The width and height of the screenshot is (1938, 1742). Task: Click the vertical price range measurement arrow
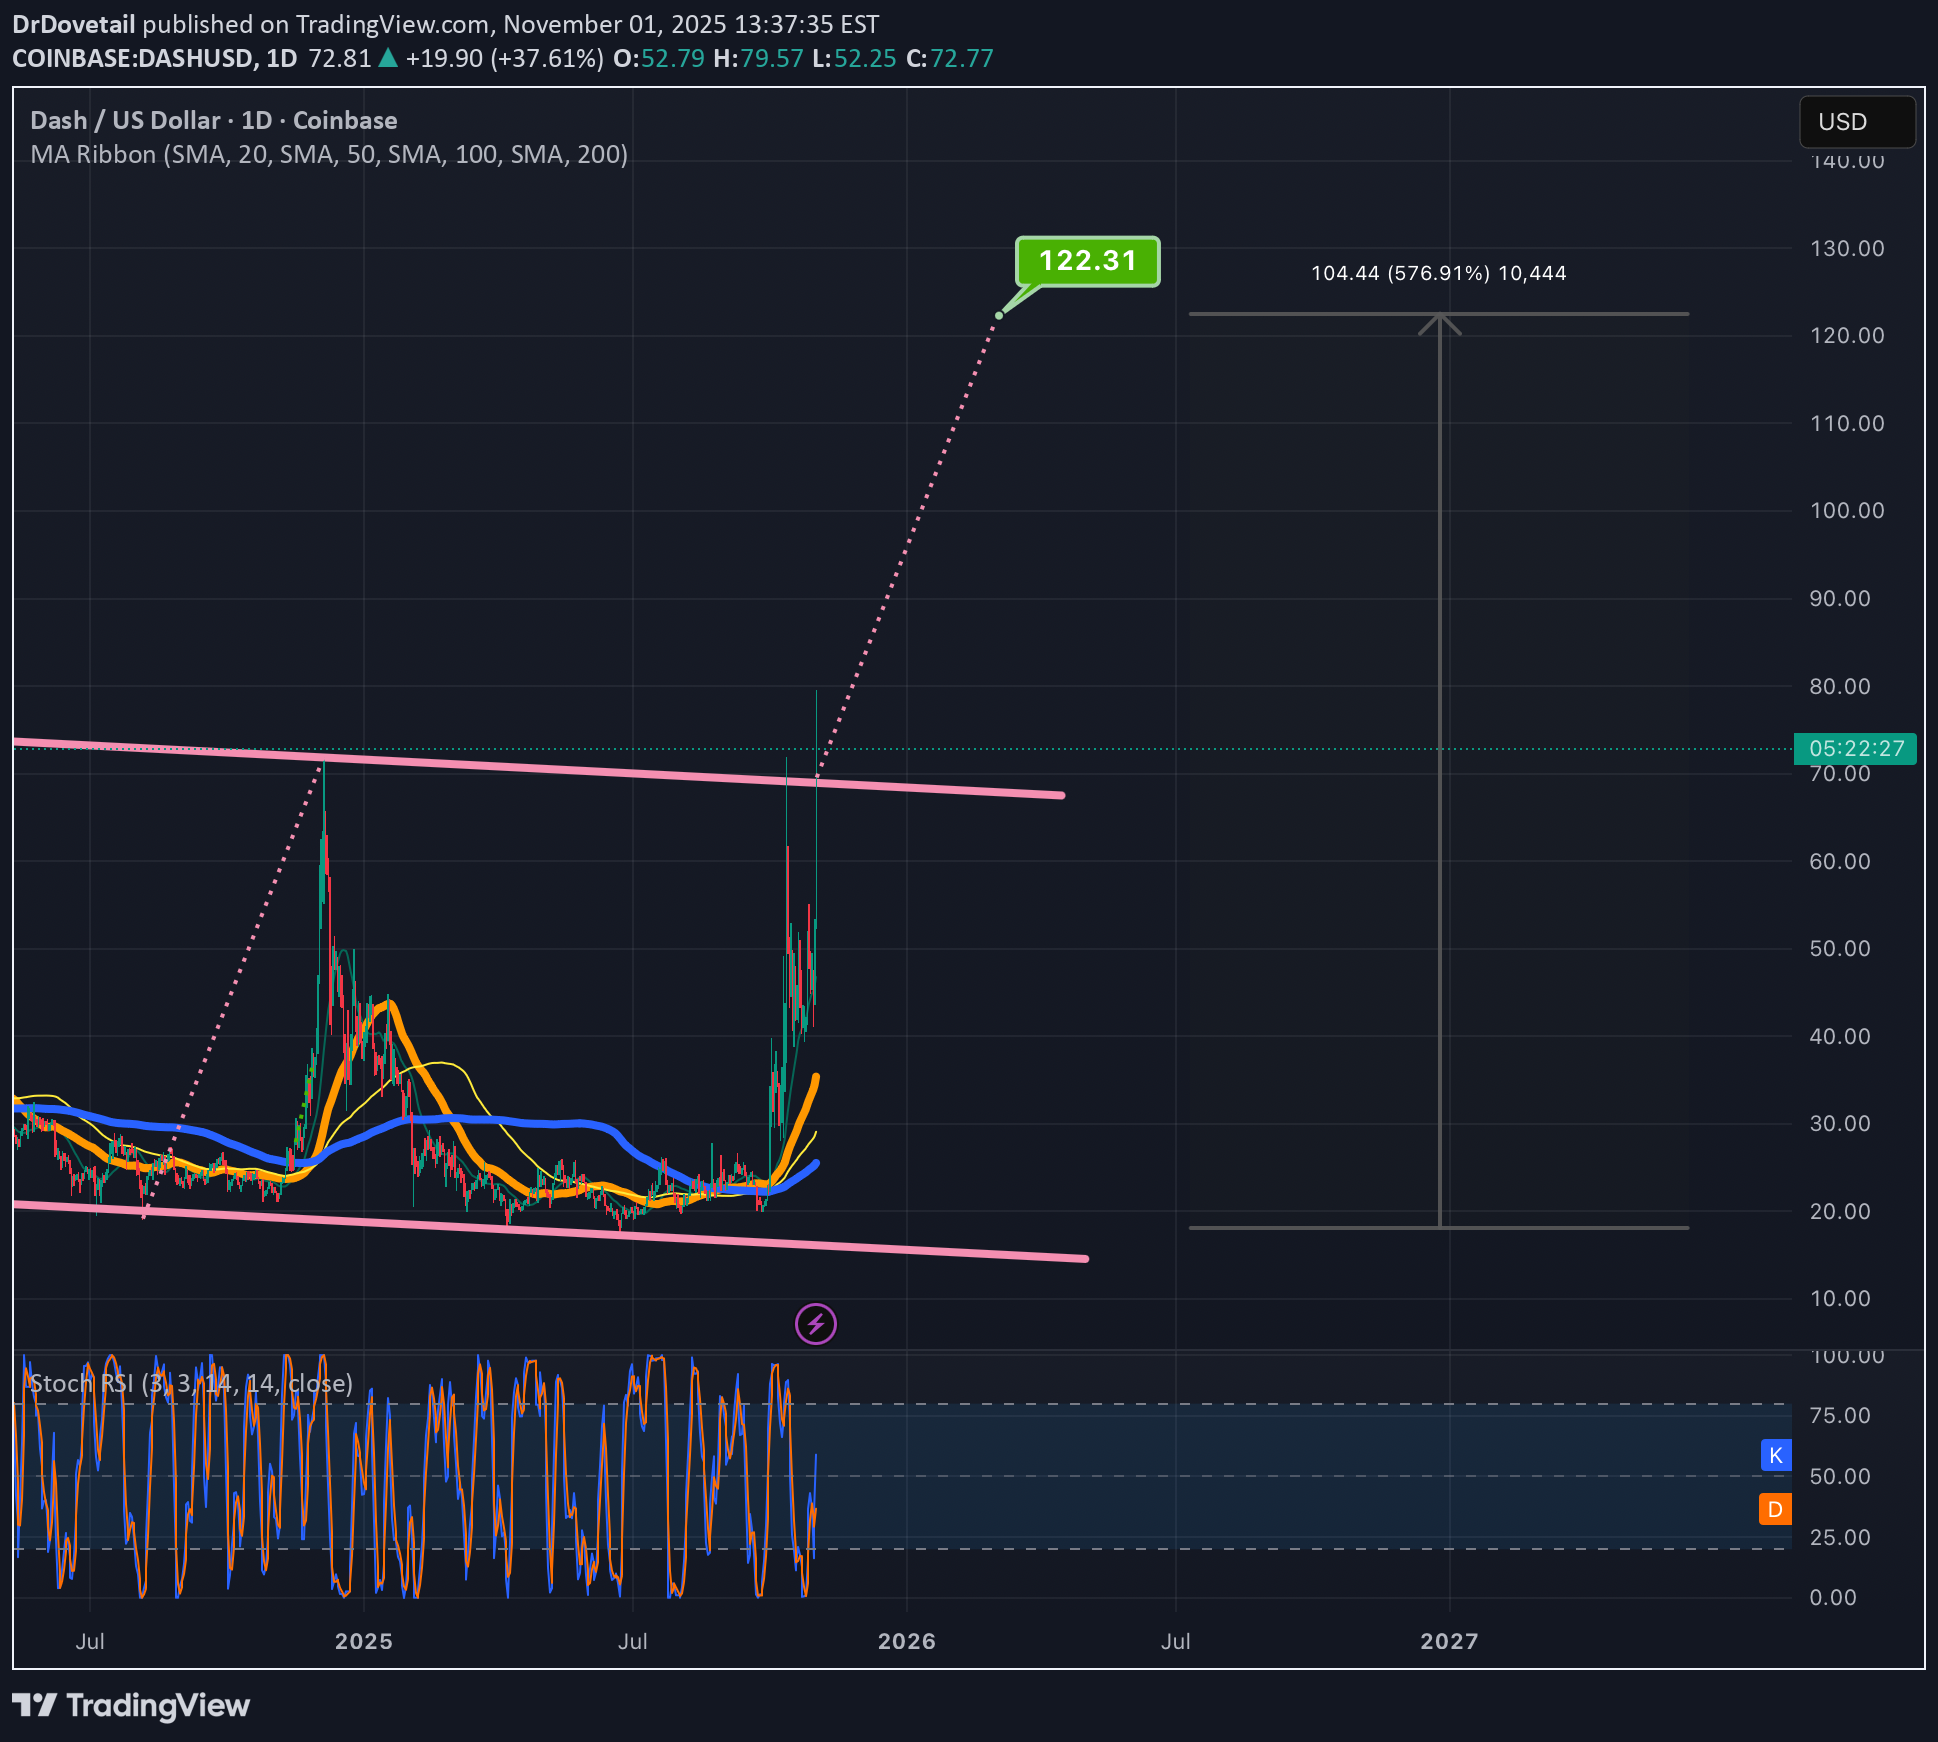tap(1440, 770)
